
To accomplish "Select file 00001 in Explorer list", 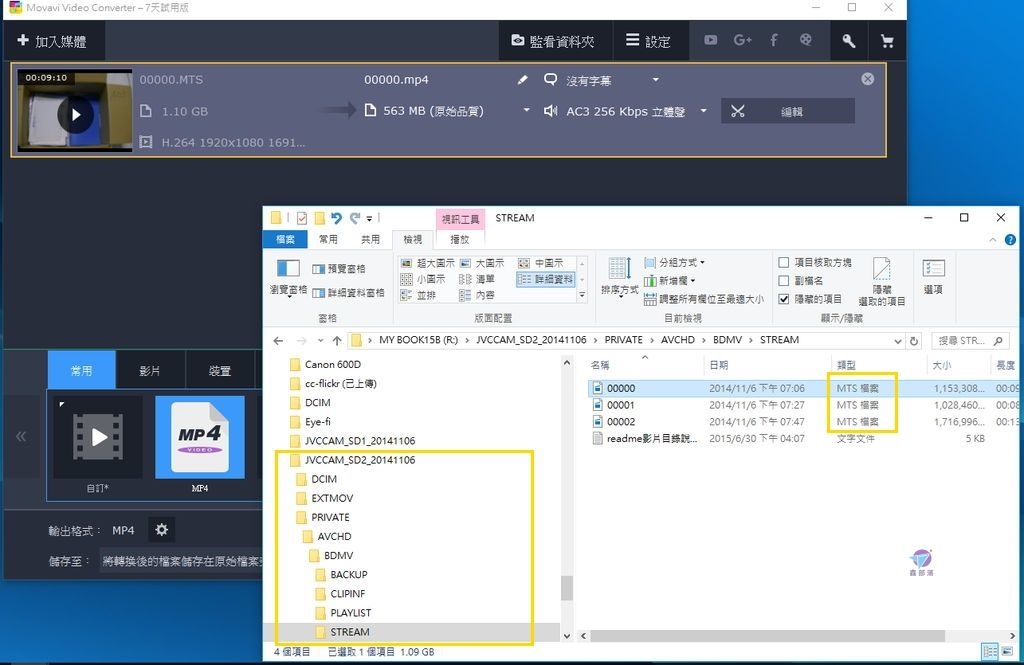I will coord(620,405).
